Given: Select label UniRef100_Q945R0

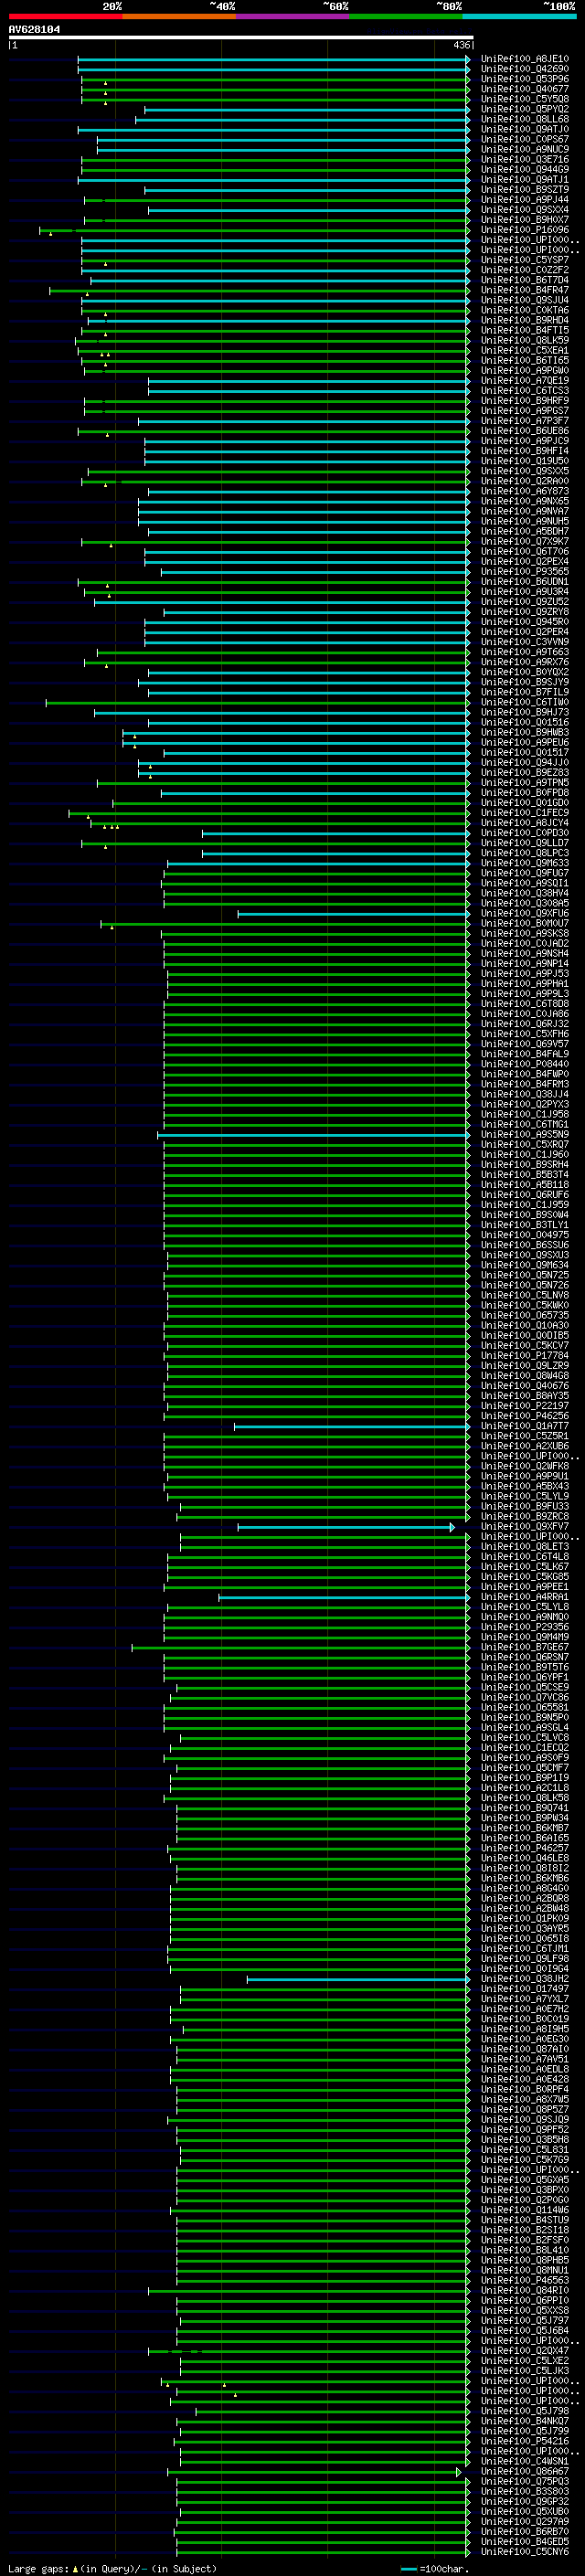Looking at the screenshot, I should [x=525, y=622].
